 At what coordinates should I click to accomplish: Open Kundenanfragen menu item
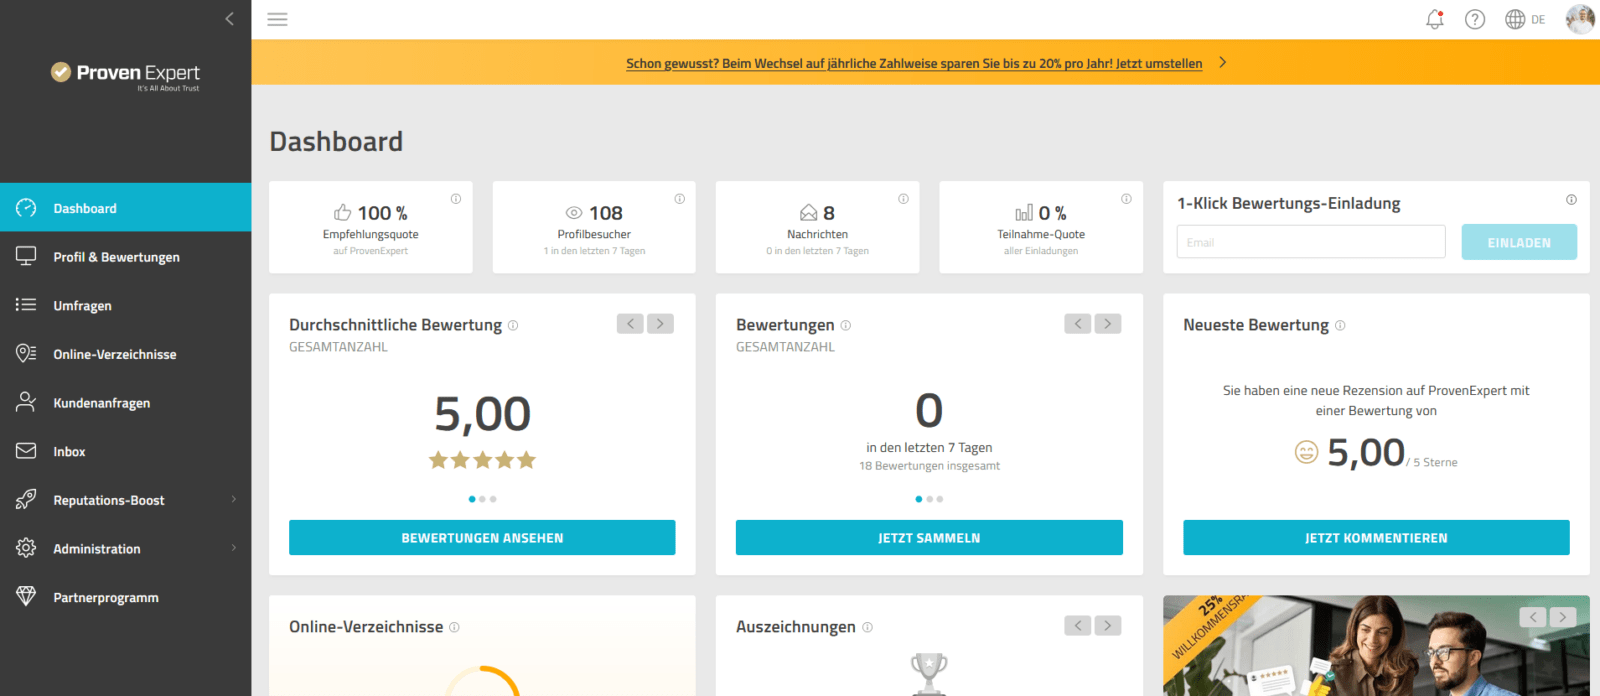coord(125,402)
